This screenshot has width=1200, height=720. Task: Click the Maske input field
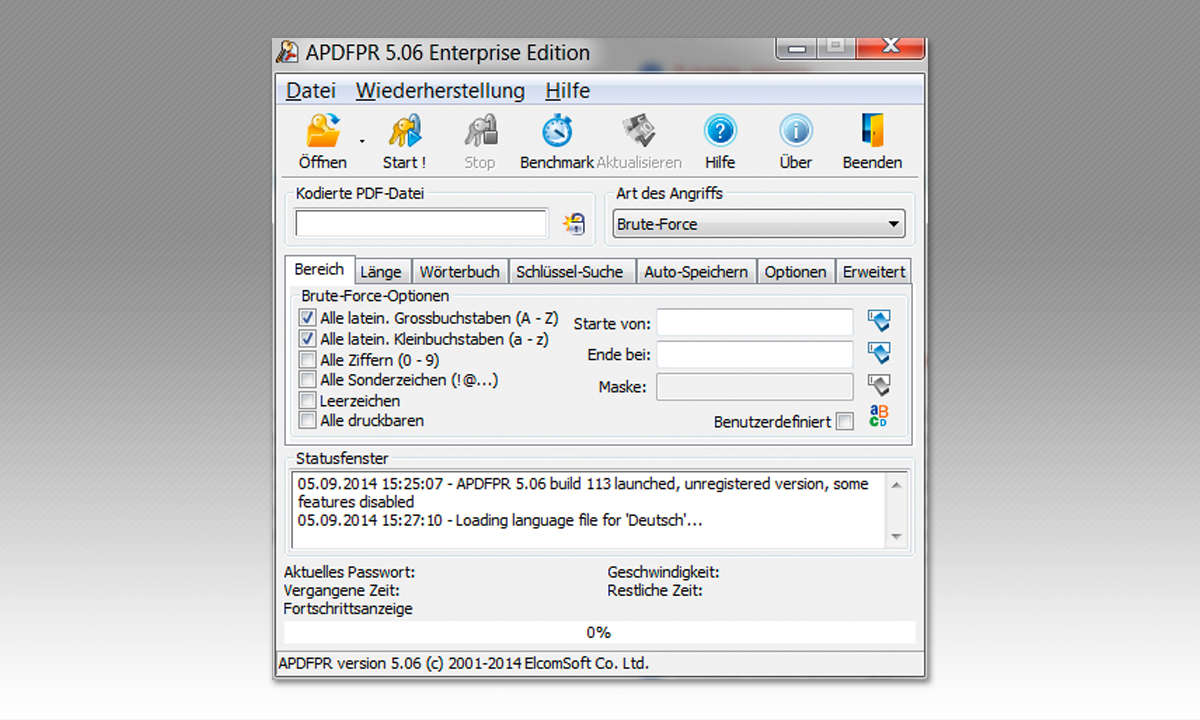755,386
